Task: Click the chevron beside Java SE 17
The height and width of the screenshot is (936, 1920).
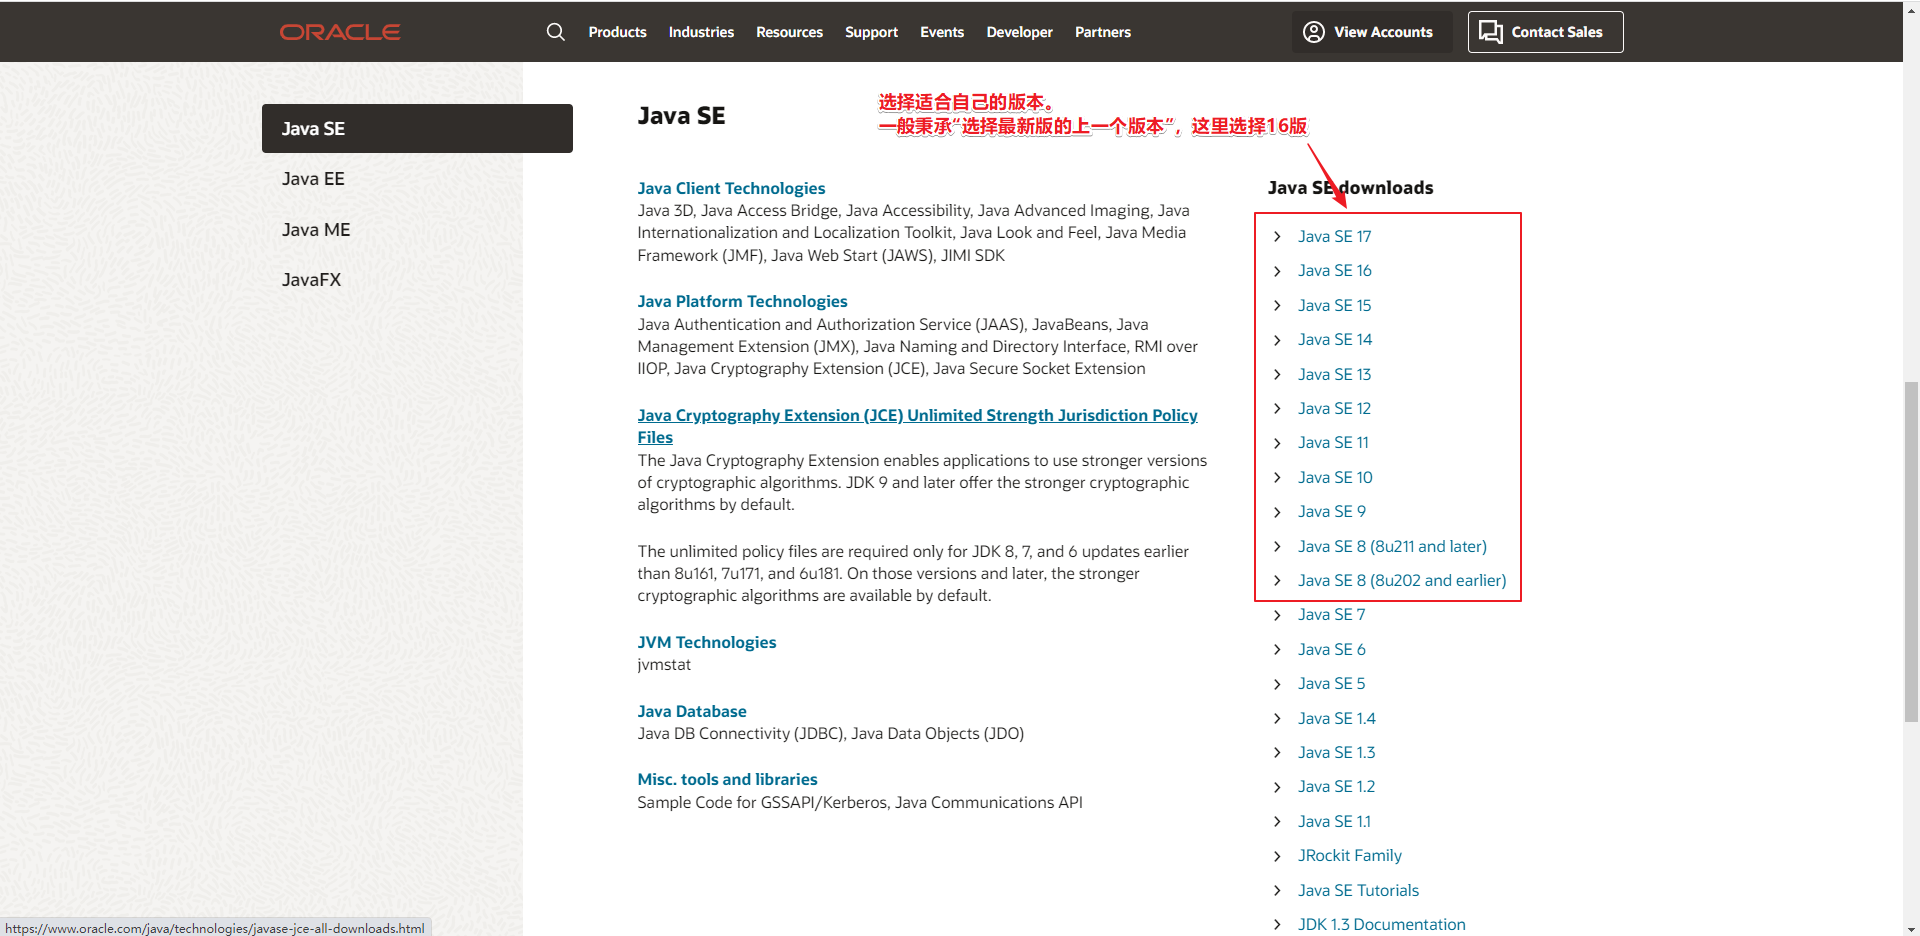Action: coord(1277,236)
